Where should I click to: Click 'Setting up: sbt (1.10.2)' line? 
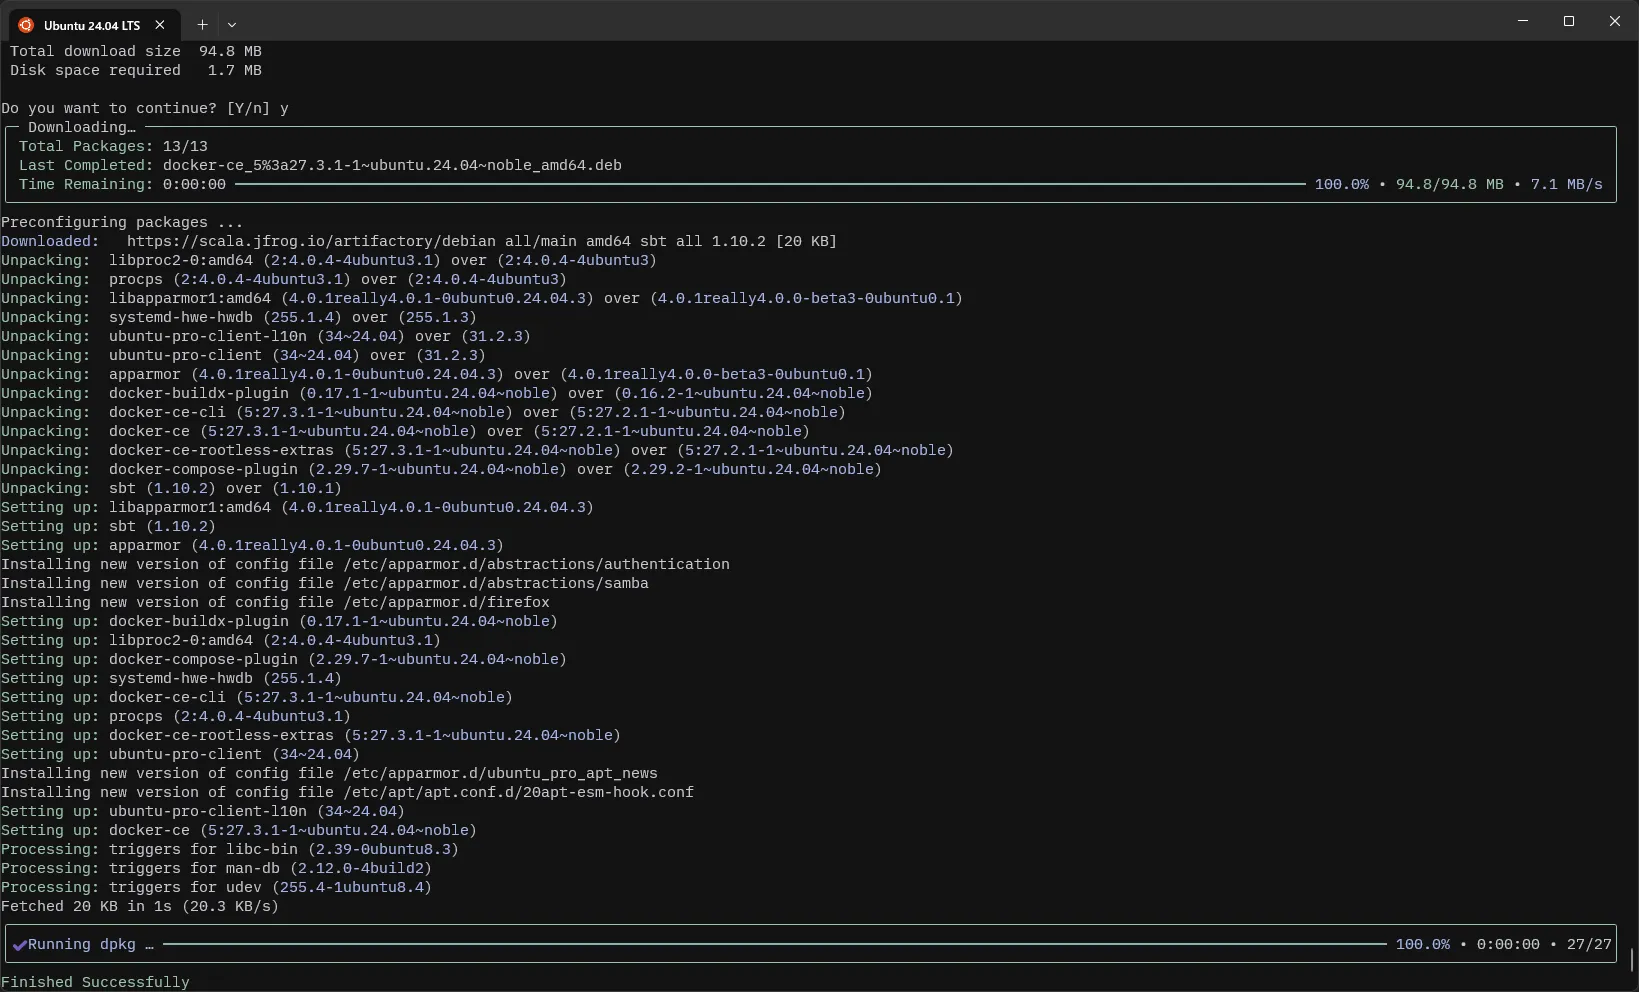pos(108,526)
